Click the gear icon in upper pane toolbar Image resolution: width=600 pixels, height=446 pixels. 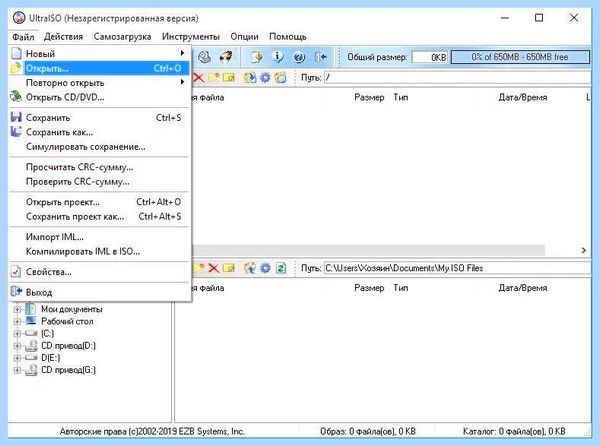tap(265, 78)
